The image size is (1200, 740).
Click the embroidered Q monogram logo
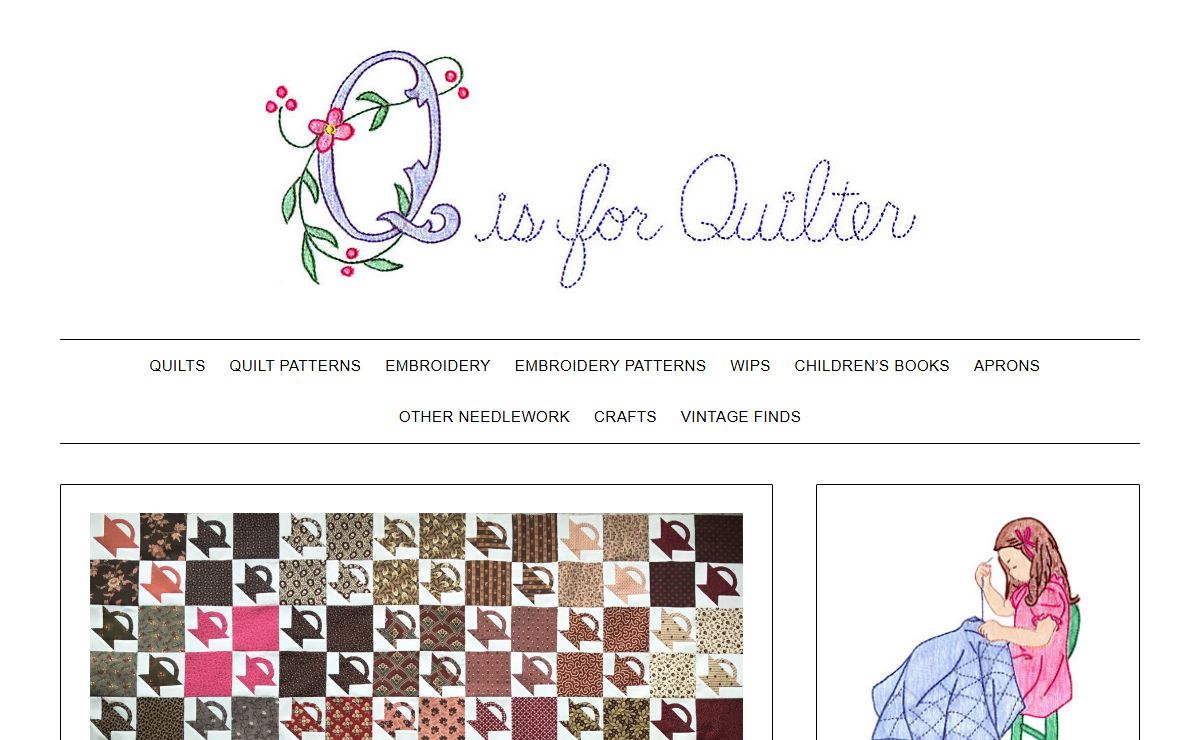368,165
